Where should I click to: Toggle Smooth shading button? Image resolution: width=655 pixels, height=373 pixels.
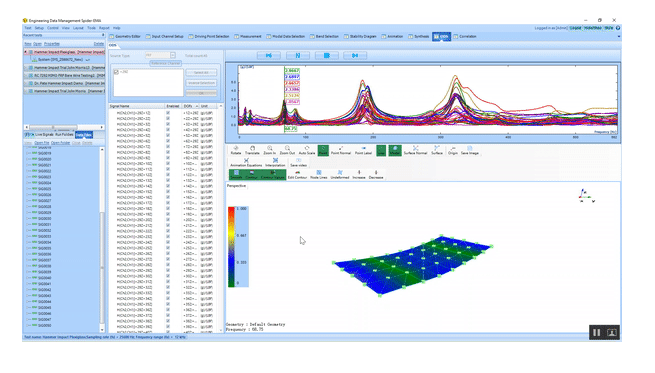point(236,175)
